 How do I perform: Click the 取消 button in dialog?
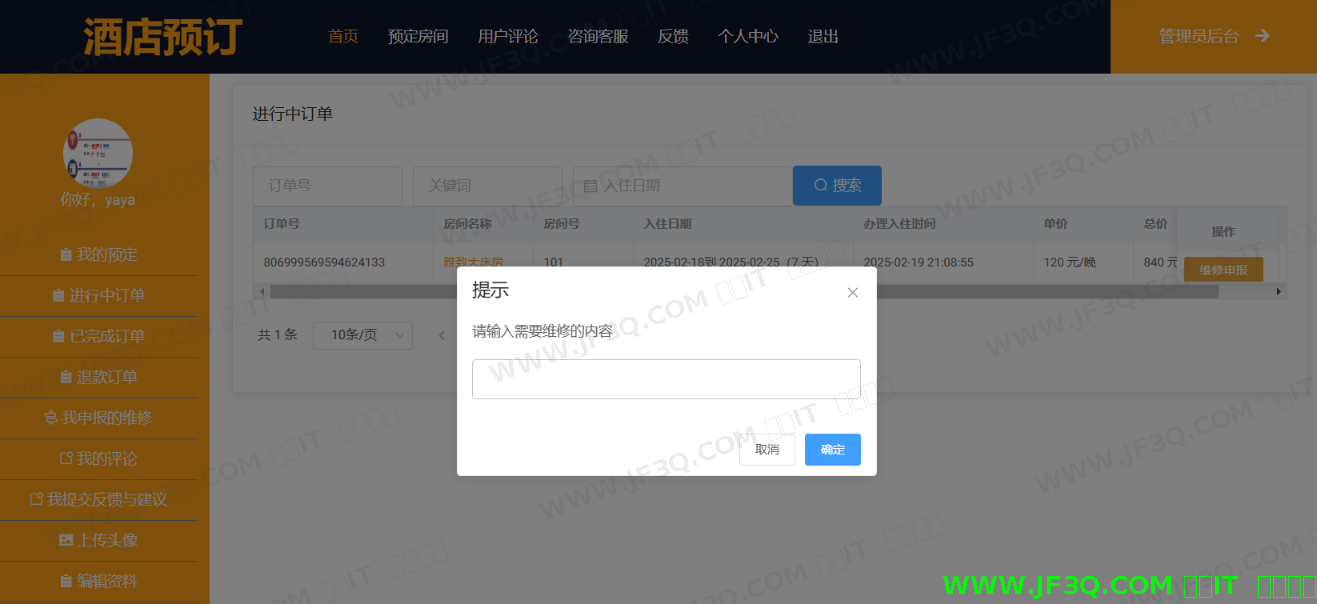pyautogui.click(x=767, y=450)
